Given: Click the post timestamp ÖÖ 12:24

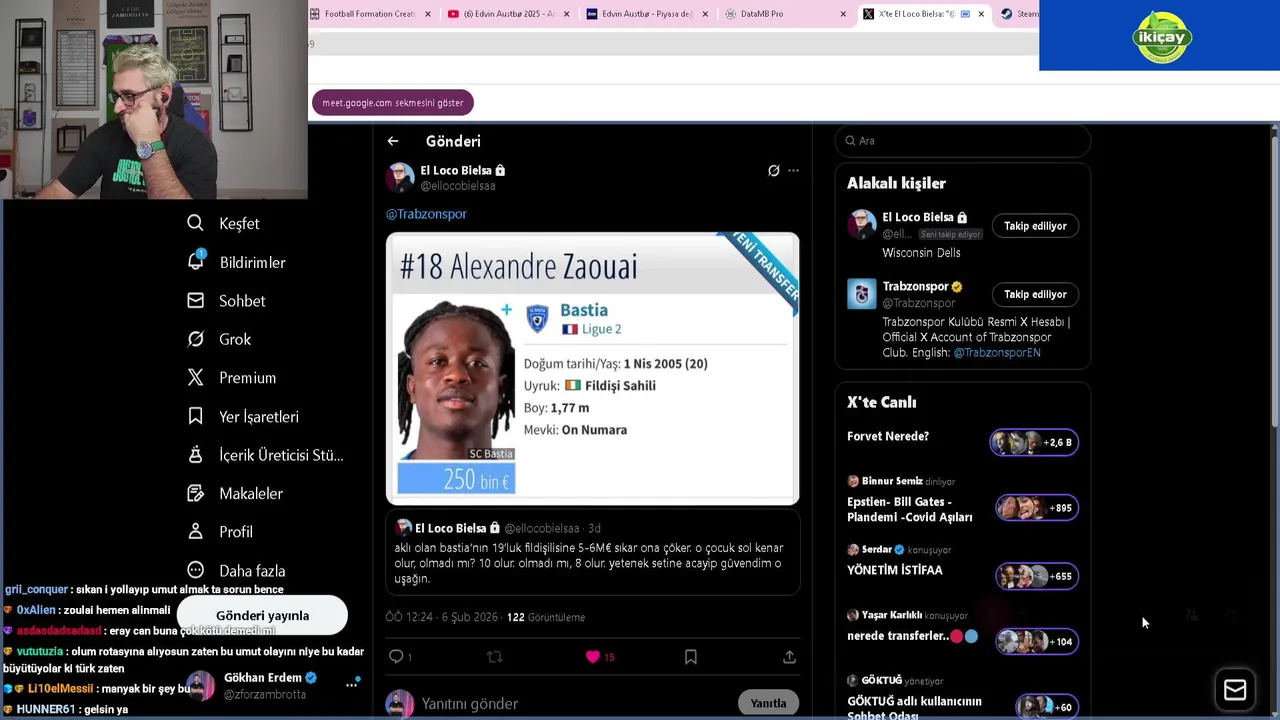Looking at the screenshot, I should (441, 618).
